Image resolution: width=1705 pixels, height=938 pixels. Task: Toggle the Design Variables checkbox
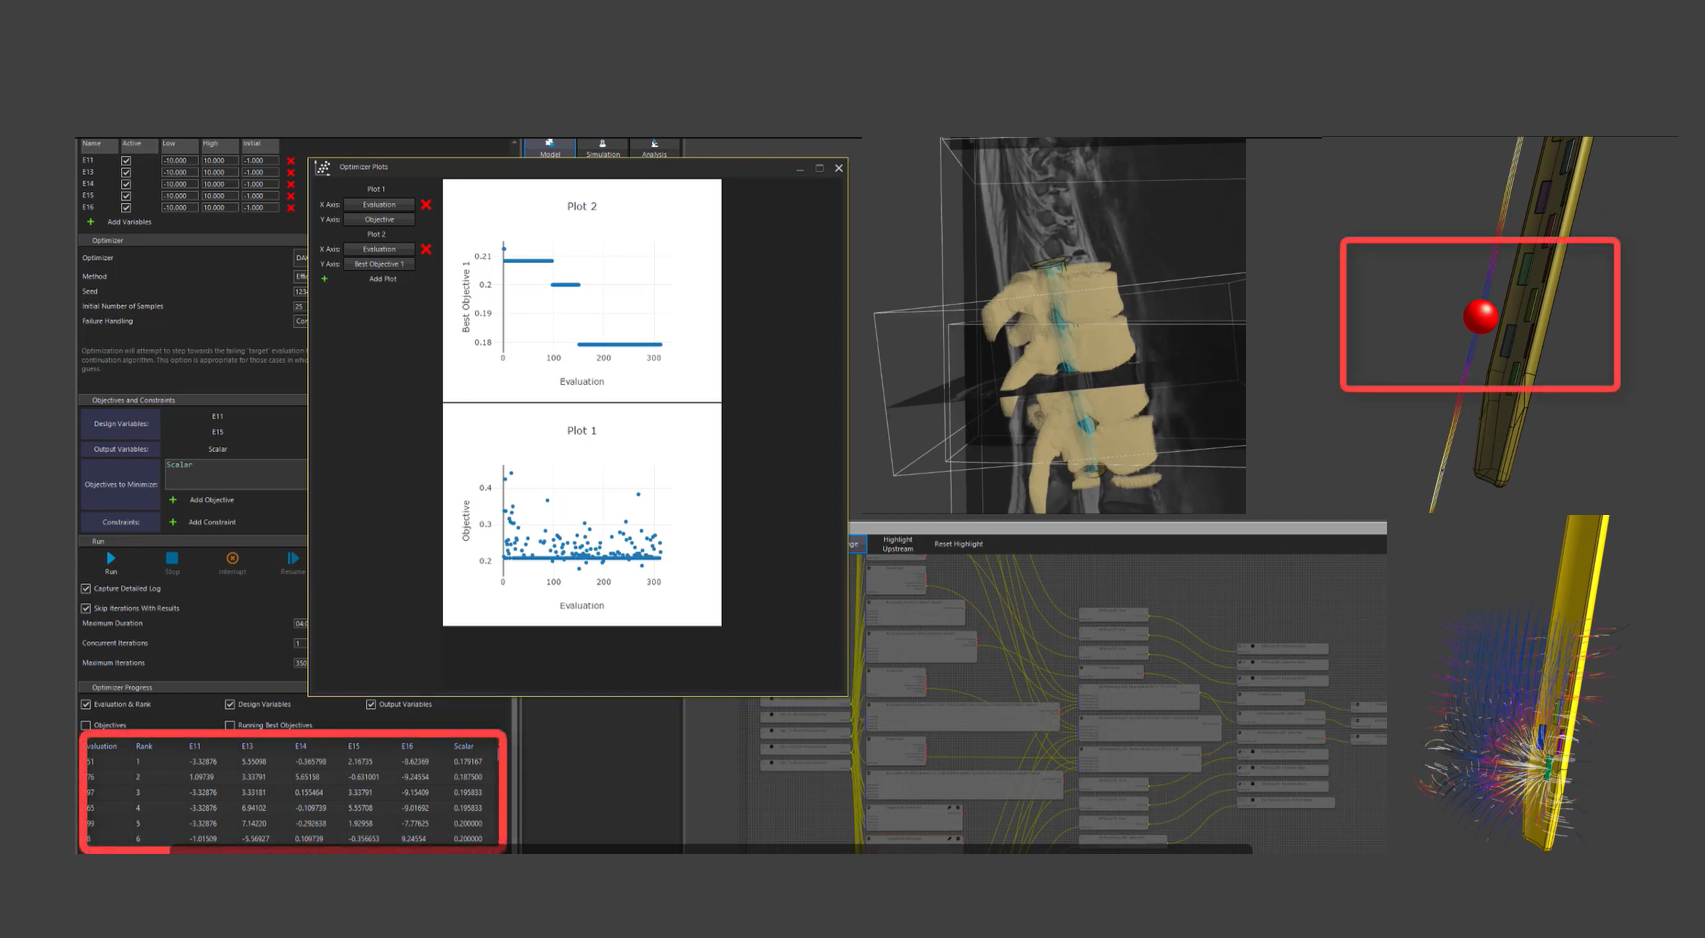point(230,705)
